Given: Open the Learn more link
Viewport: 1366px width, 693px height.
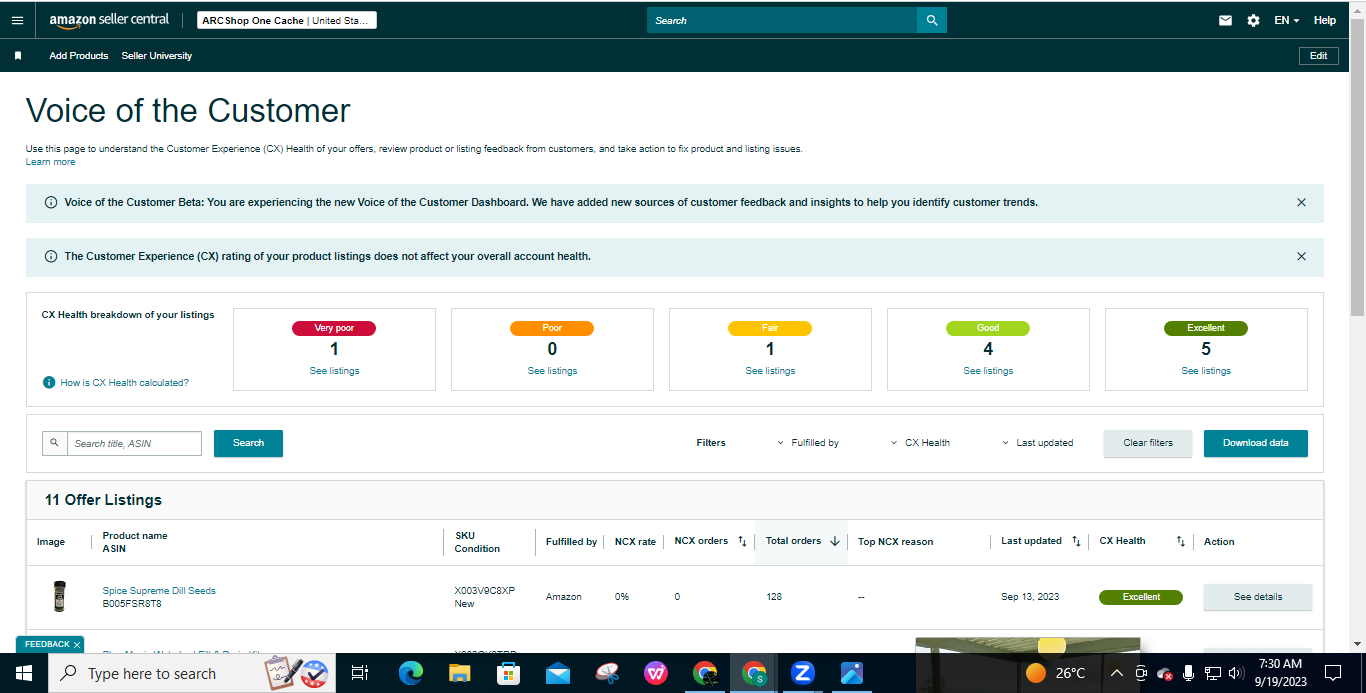Looking at the screenshot, I should click(50, 162).
